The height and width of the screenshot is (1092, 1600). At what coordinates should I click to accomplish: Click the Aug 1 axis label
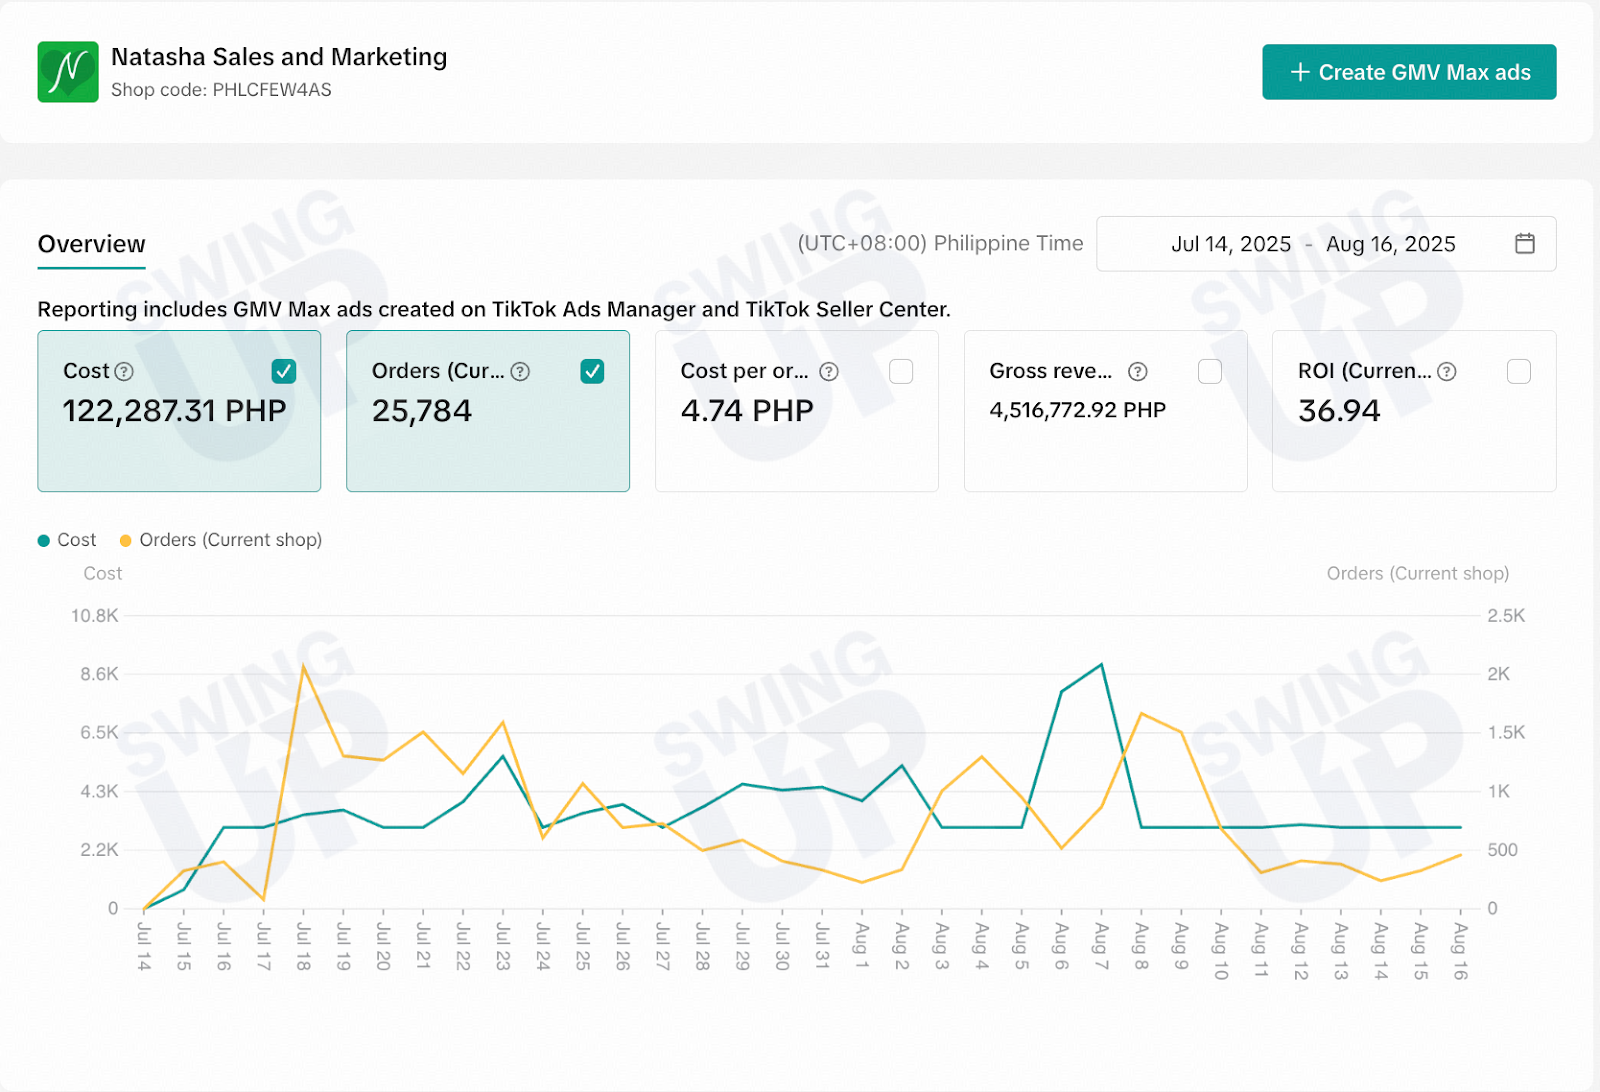pyautogui.click(x=862, y=945)
